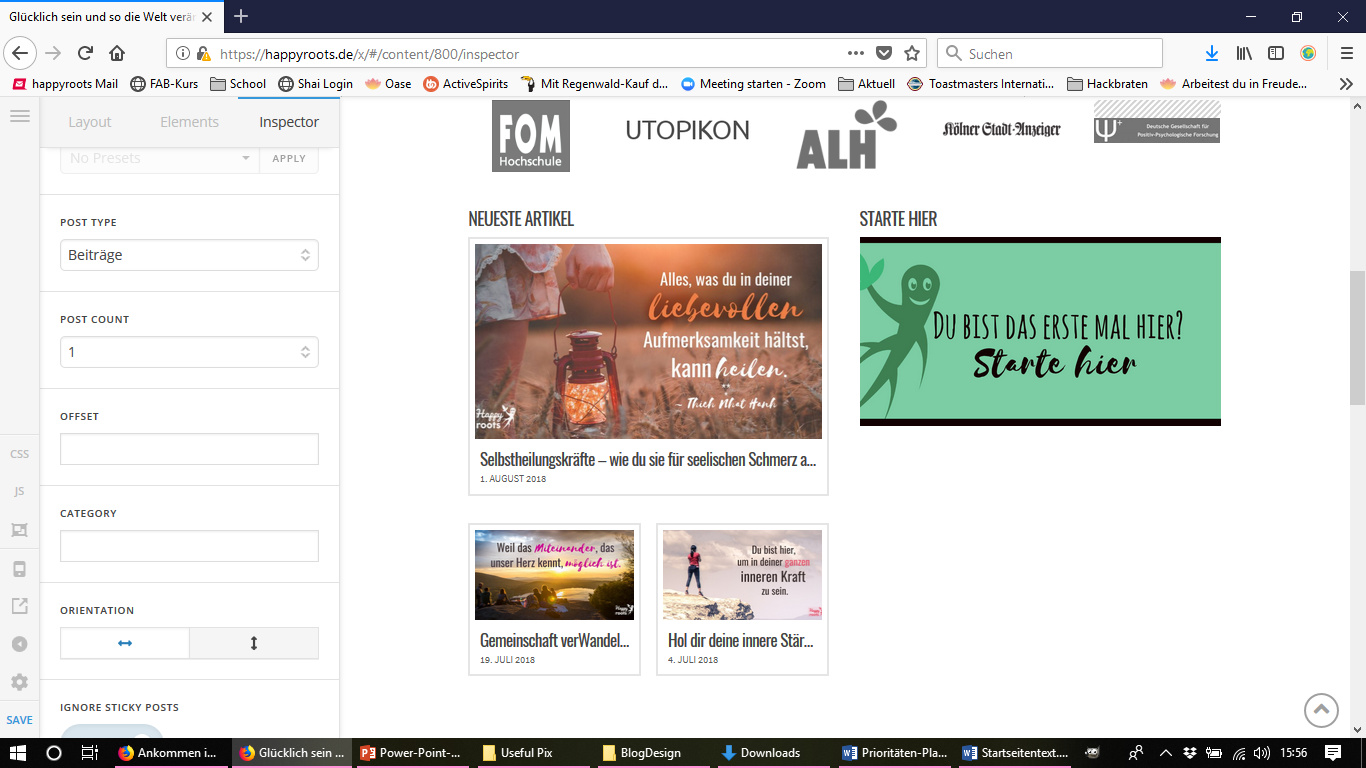Open the Post Type dropdown
This screenshot has width=1366, height=768.
pyautogui.click(x=189, y=255)
